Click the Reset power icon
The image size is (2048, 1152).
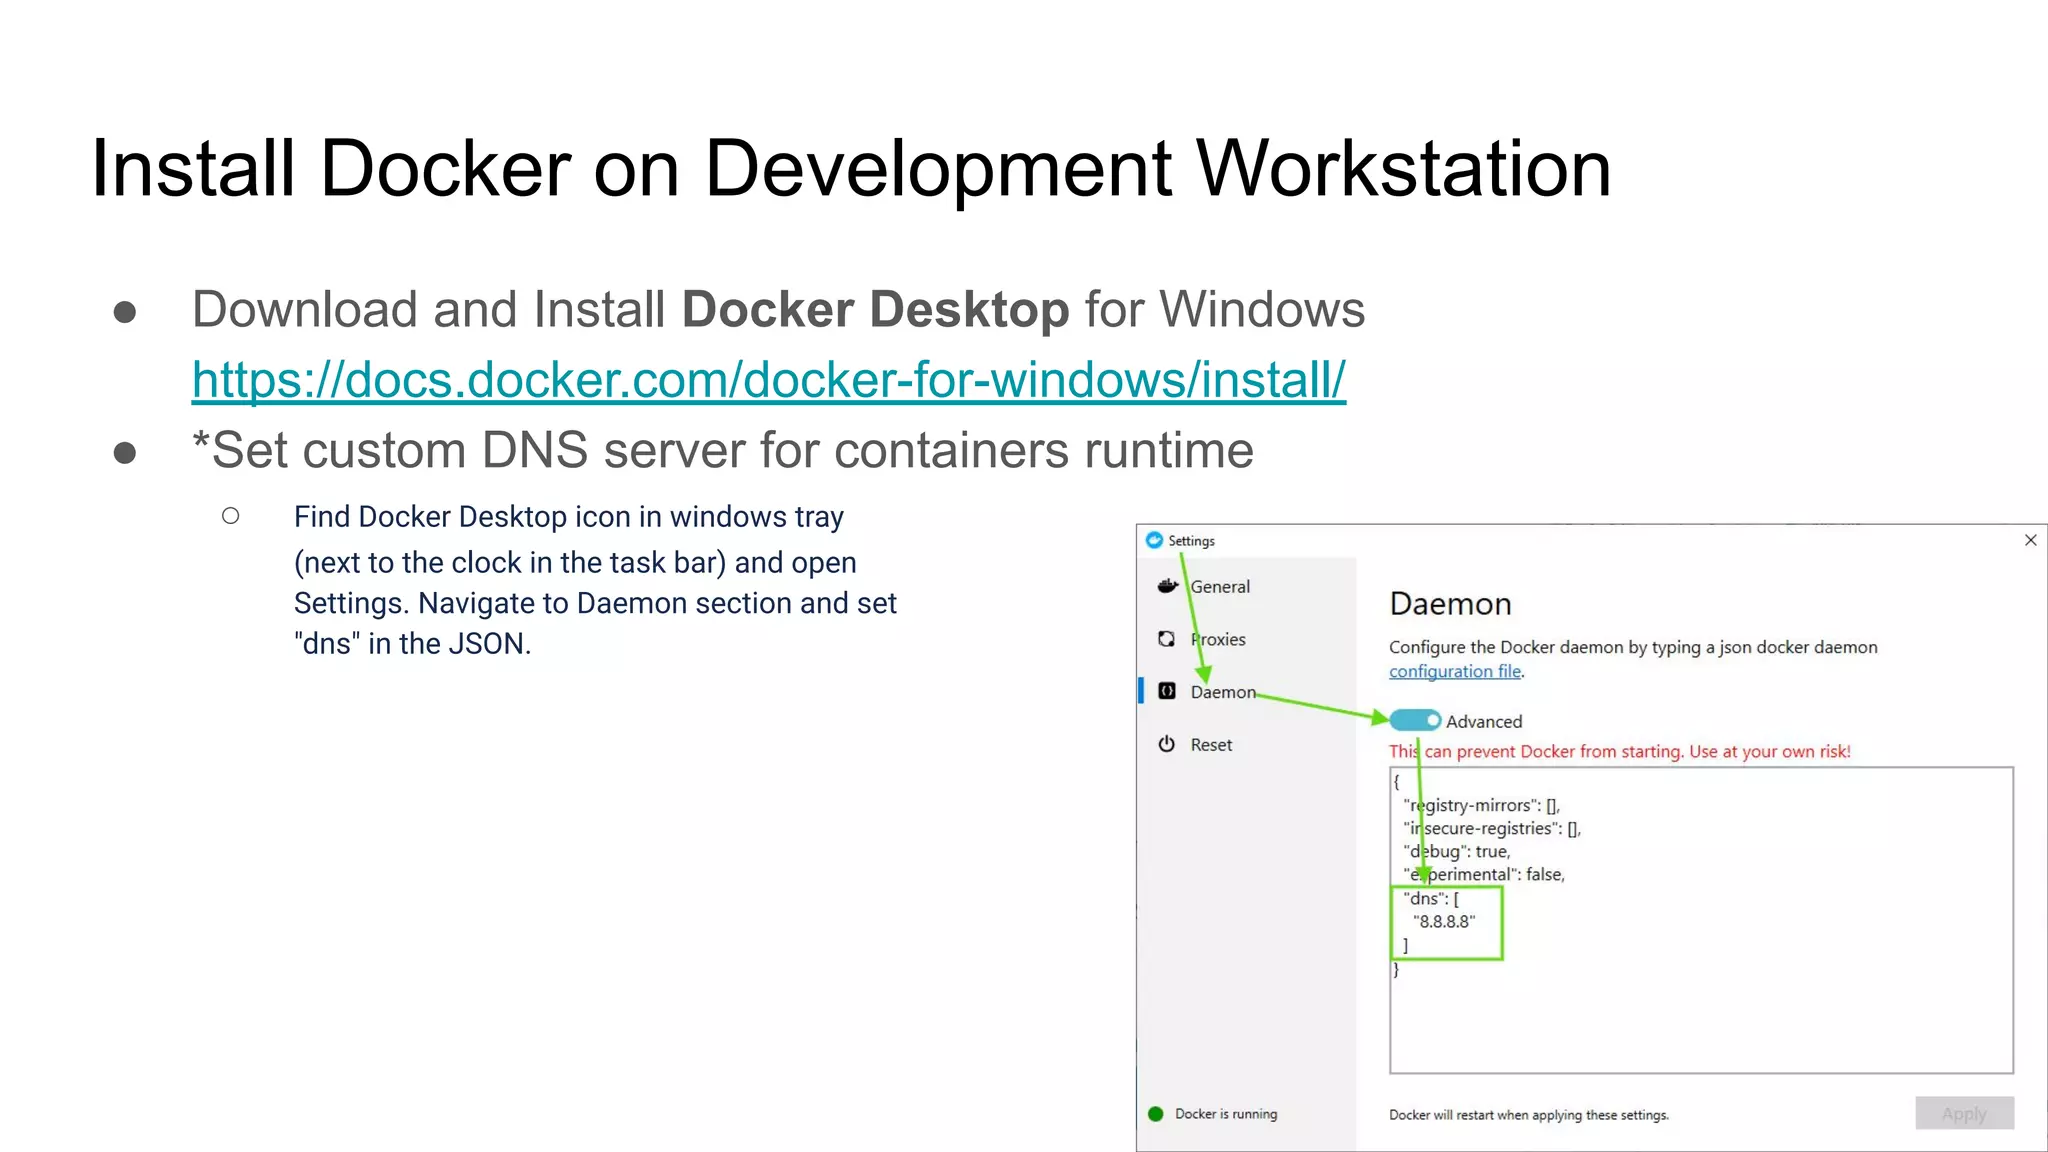(x=1166, y=744)
